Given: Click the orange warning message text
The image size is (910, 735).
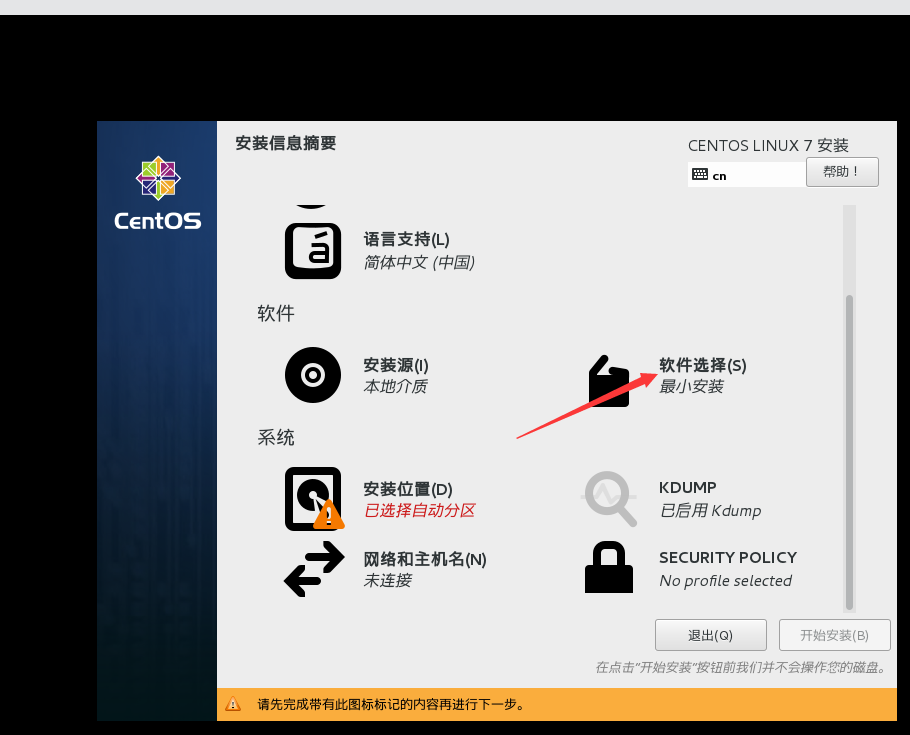Looking at the screenshot, I should pos(391,704).
